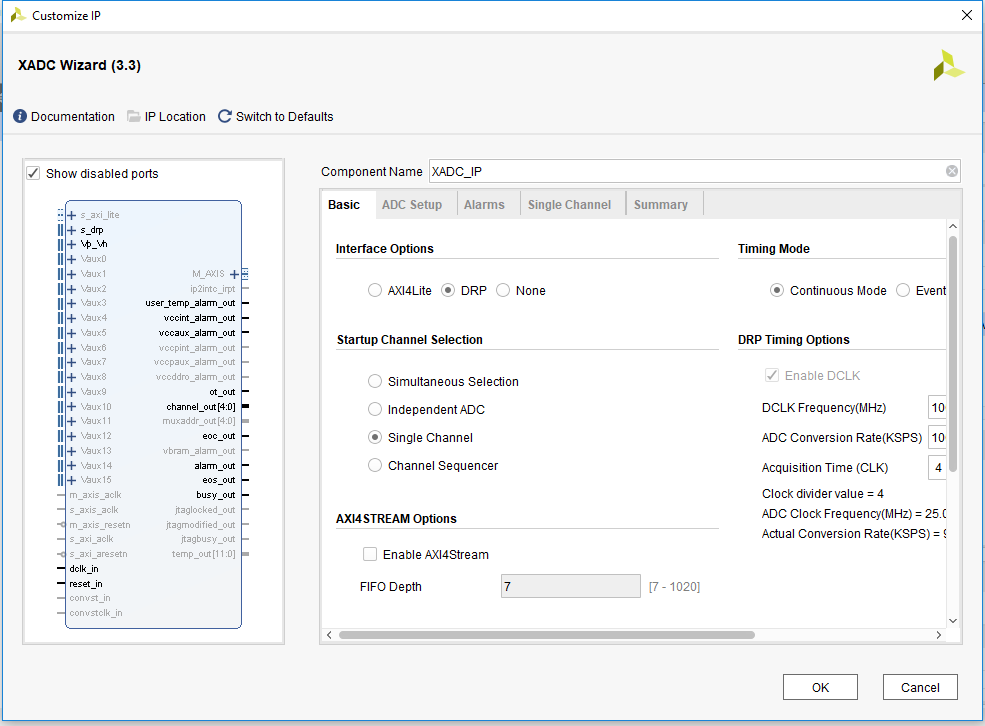Click the eoc_out port label

[219, 436]
